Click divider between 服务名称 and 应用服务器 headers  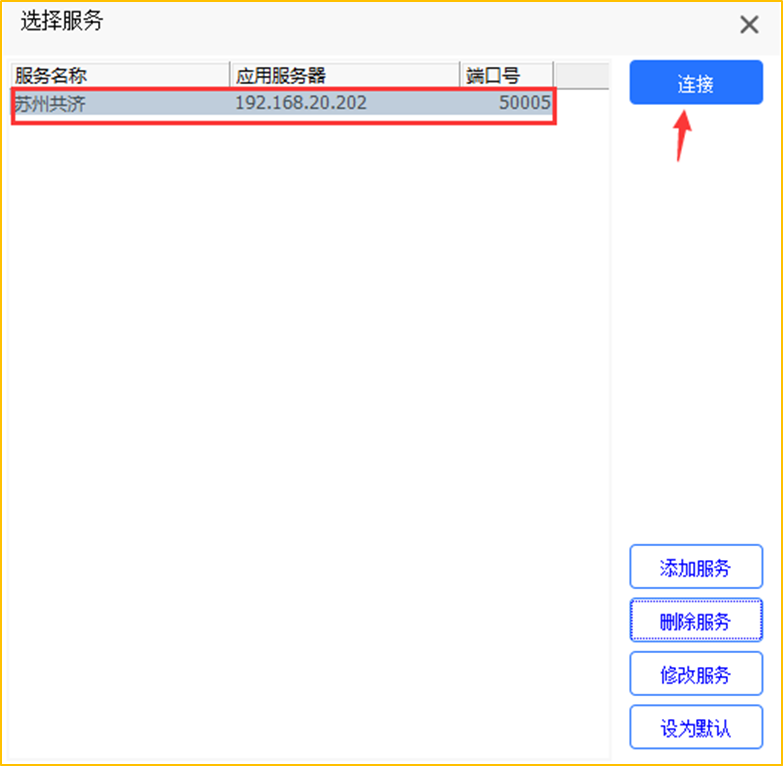(x=230, y=75)
